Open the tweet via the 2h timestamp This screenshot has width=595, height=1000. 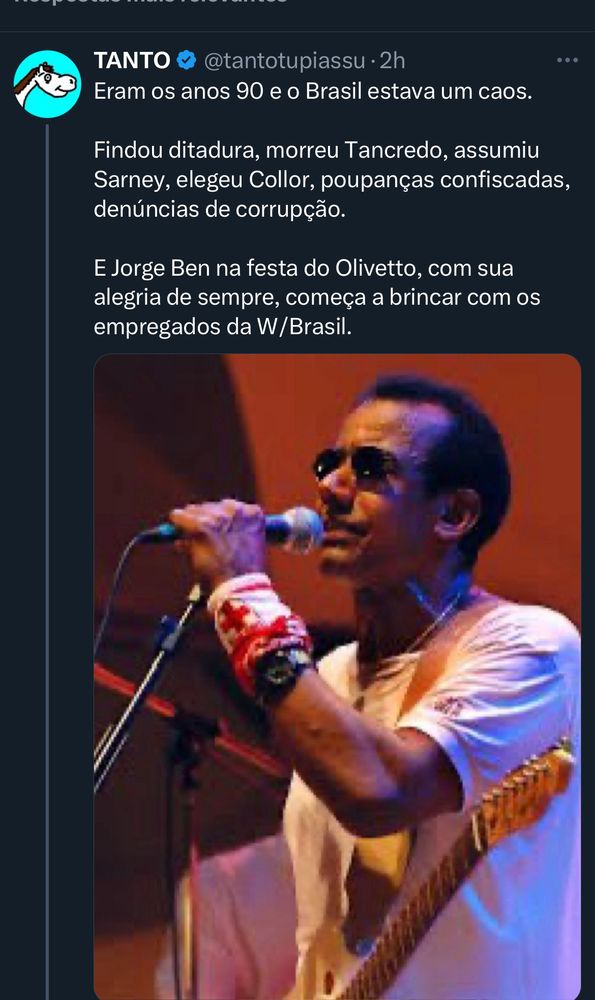click(392, 61)
